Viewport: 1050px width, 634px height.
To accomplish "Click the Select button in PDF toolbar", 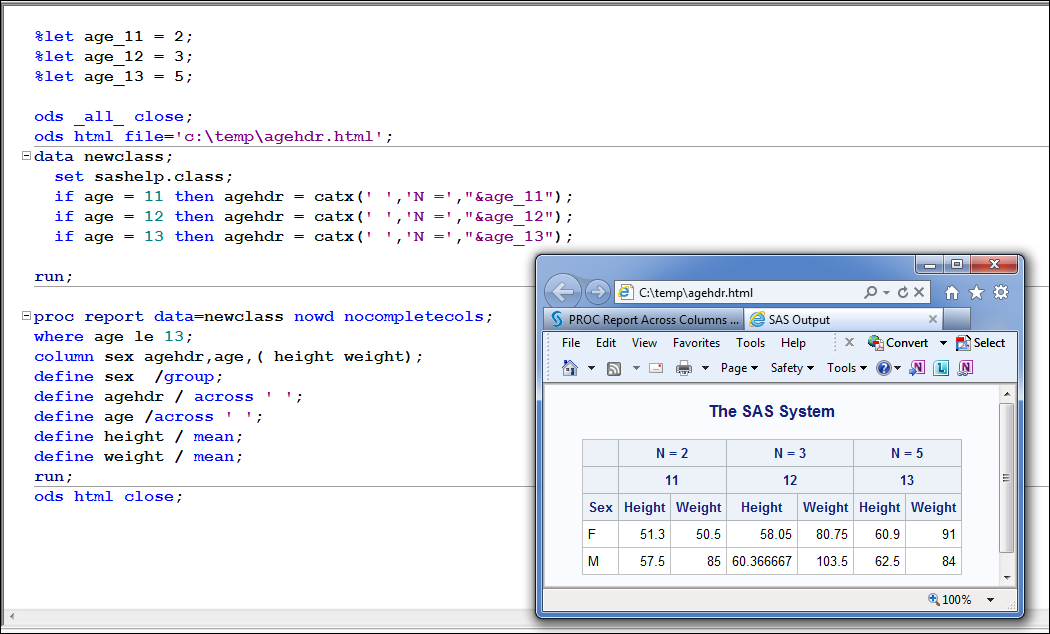I will [980, 343].
